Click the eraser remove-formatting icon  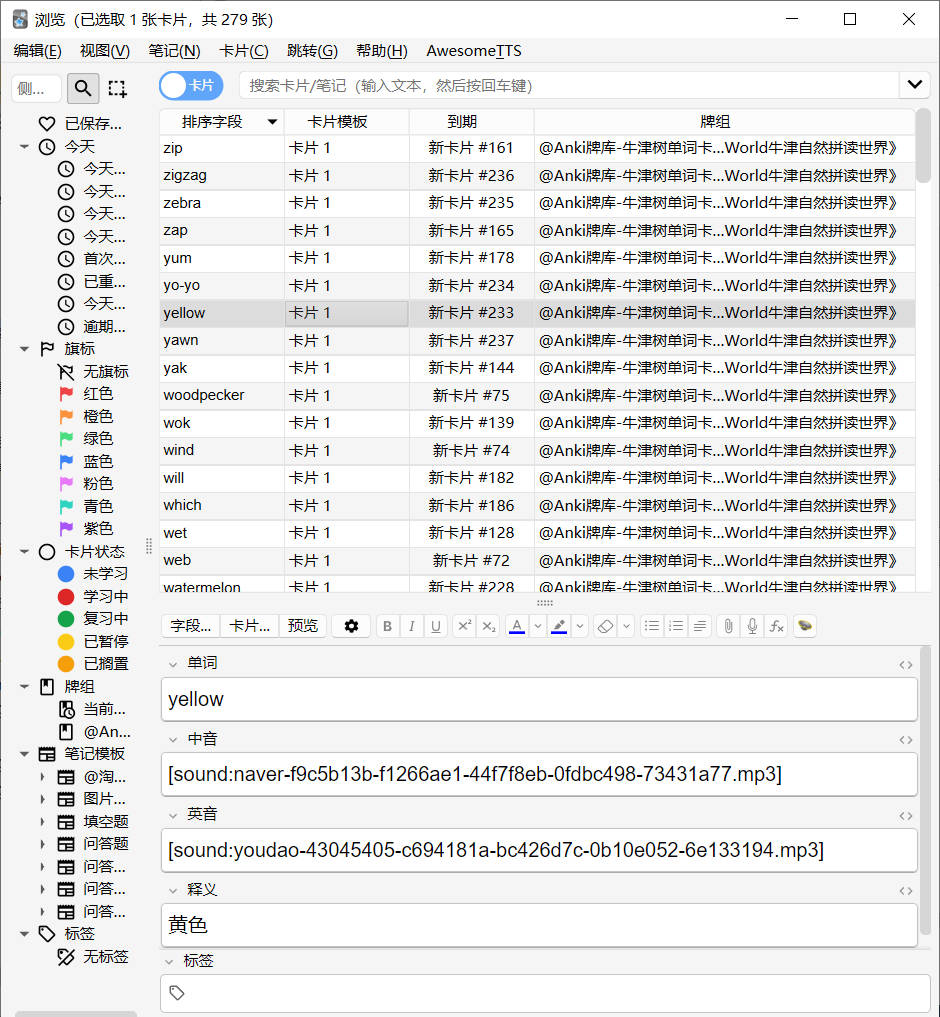(605, 627)
